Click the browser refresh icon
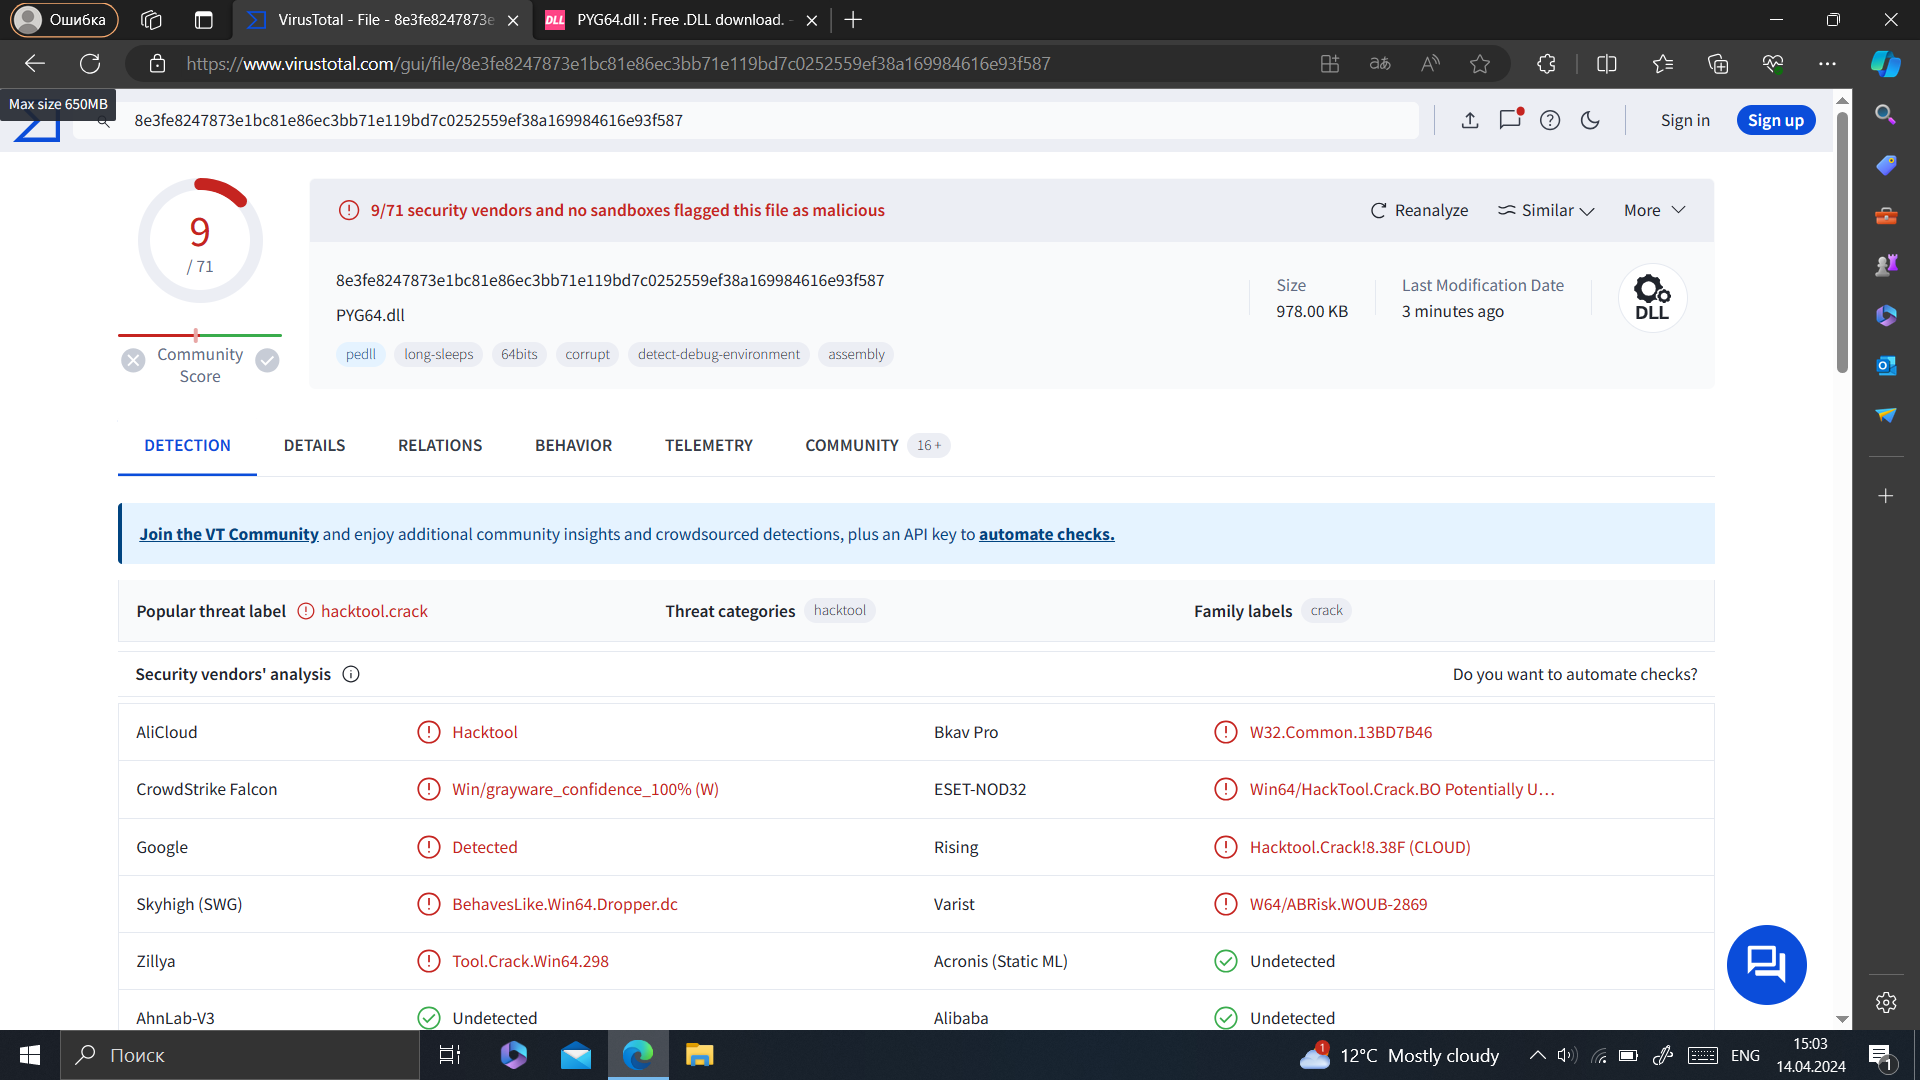This screenshot has height=1080, width=1920. point(90,63)
